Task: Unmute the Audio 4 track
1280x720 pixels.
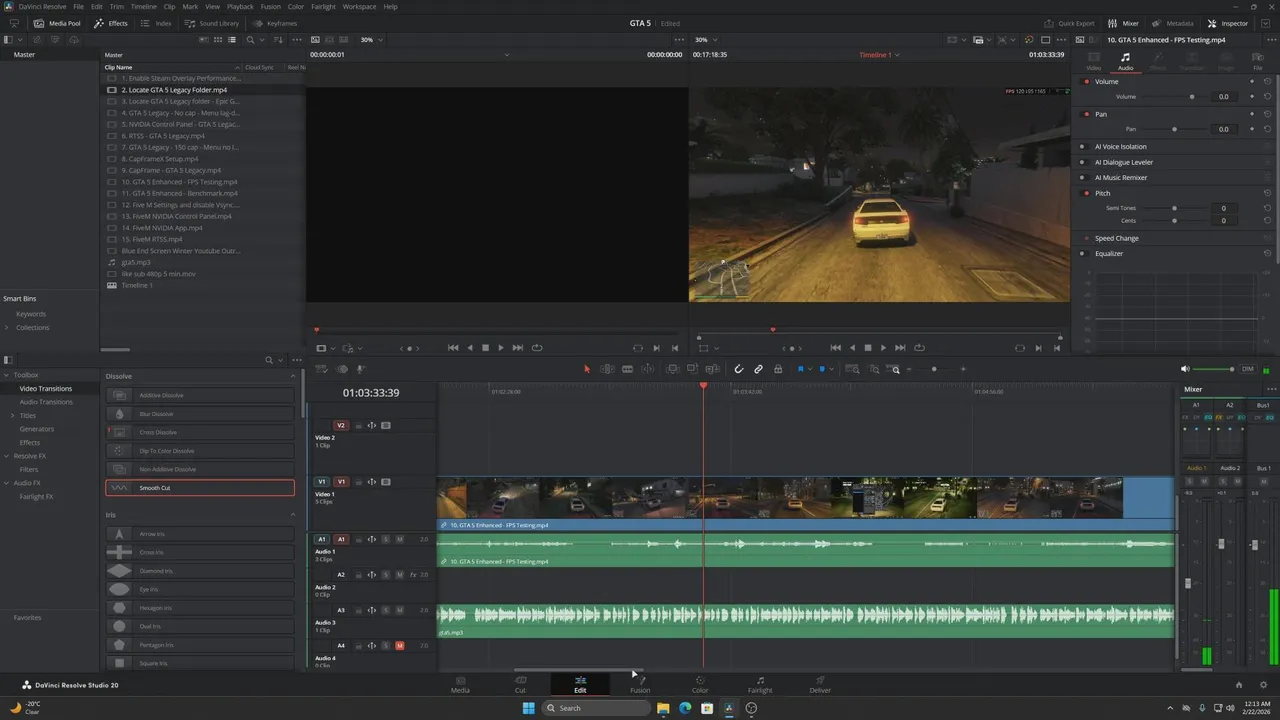Action: point(400,646)
